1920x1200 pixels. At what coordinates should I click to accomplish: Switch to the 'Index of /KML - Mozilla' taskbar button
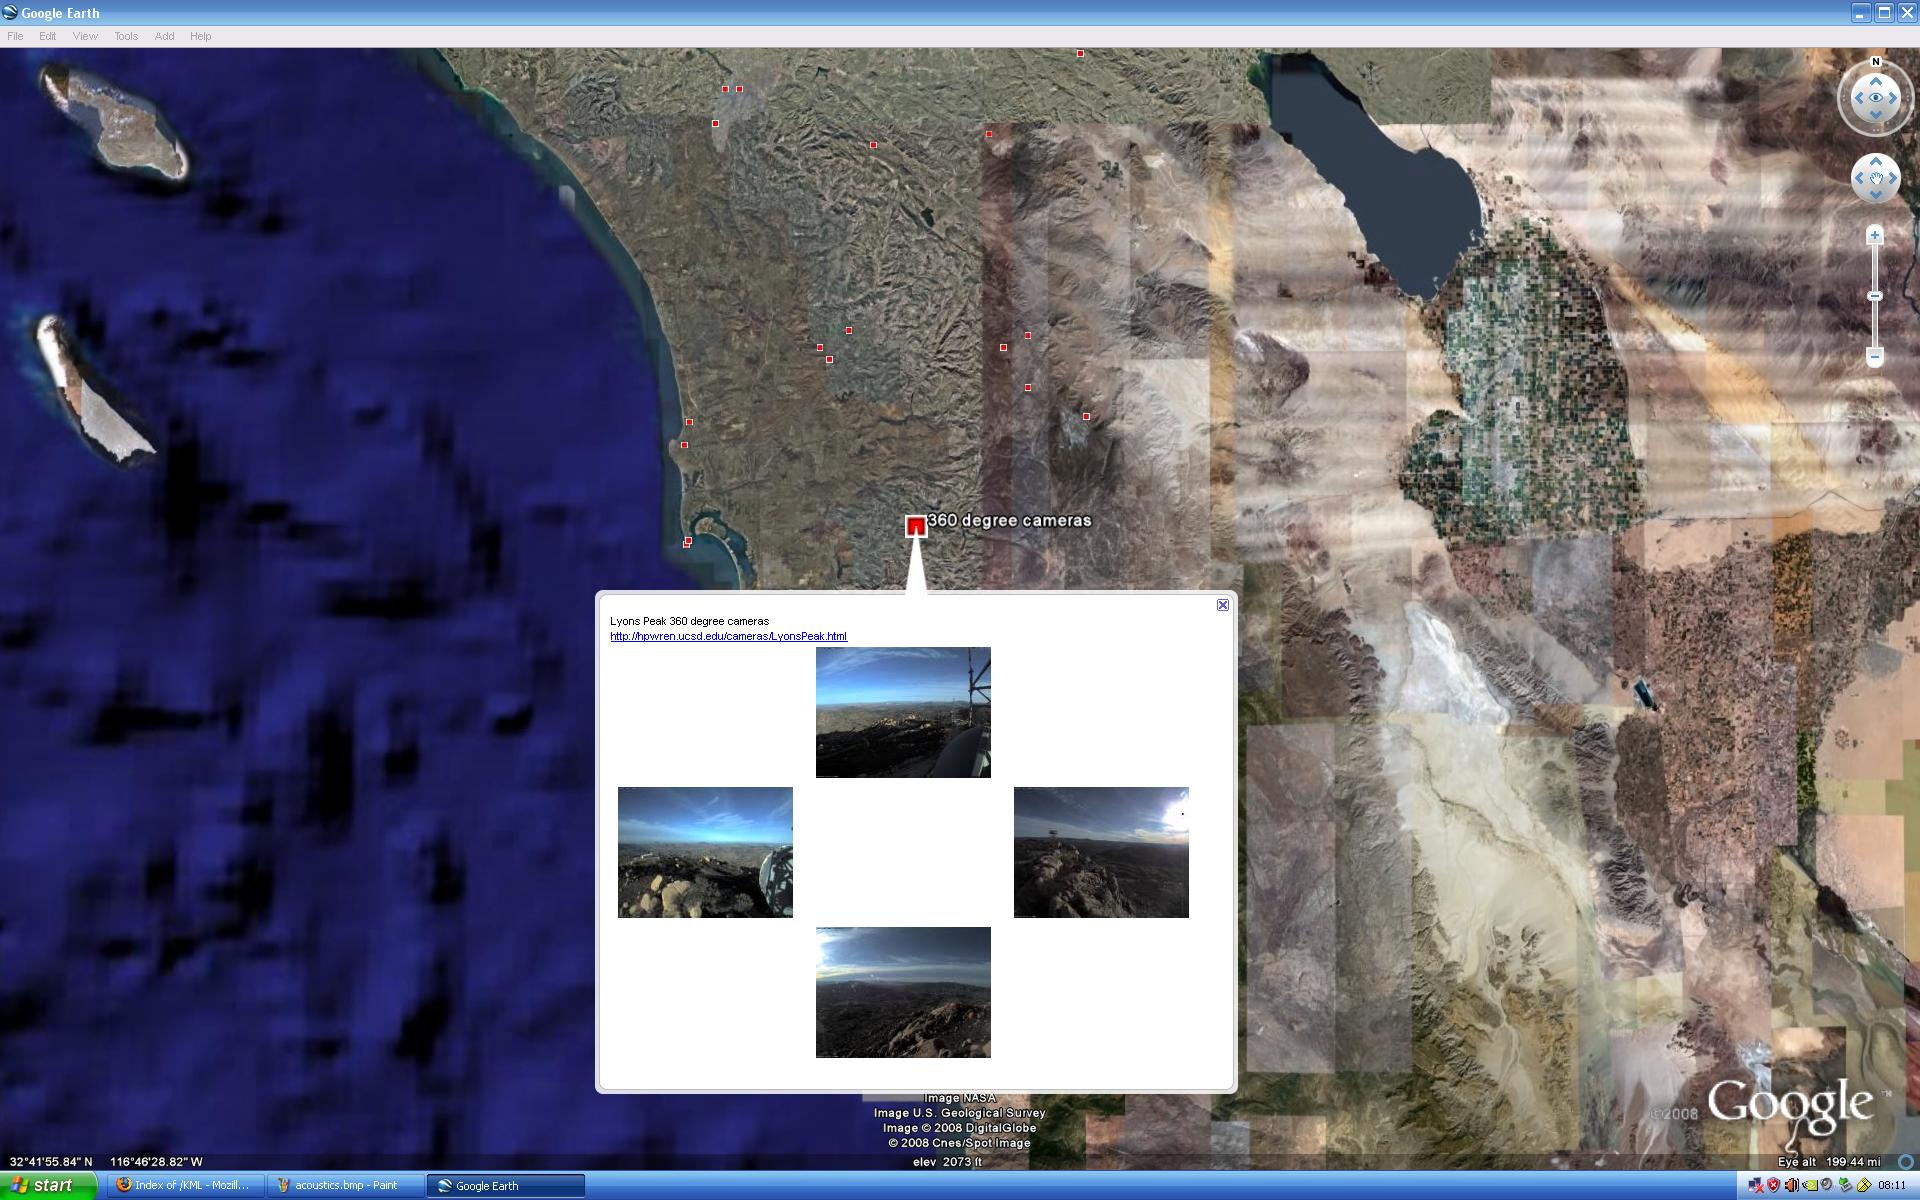point(185,1185)
